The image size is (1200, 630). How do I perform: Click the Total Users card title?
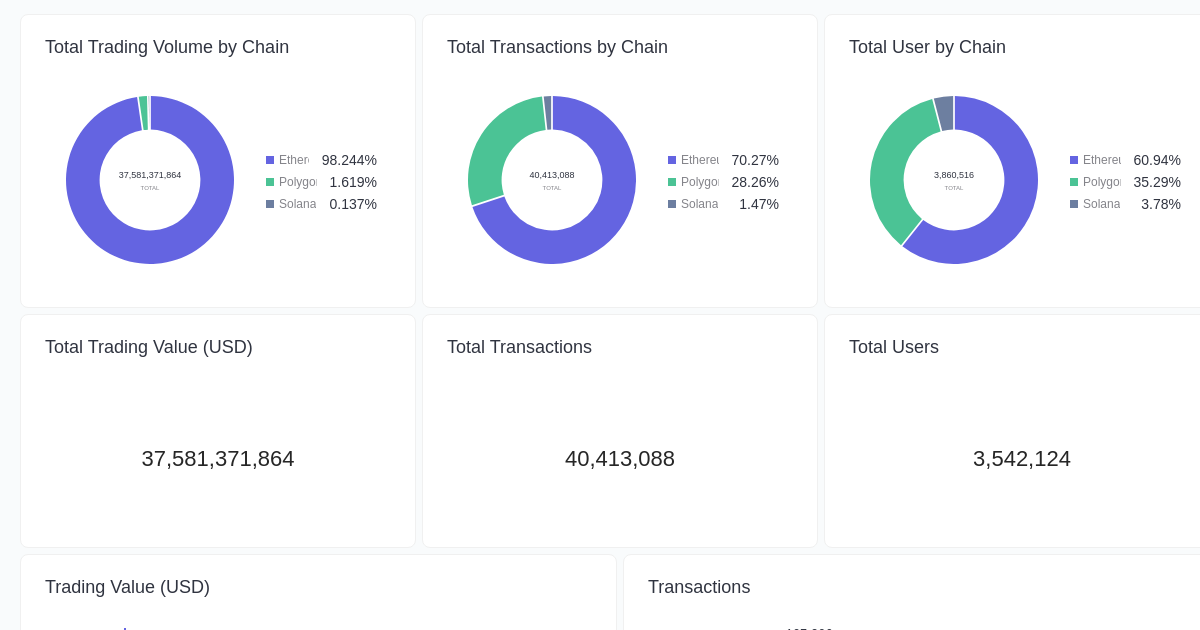click(894, 347)
